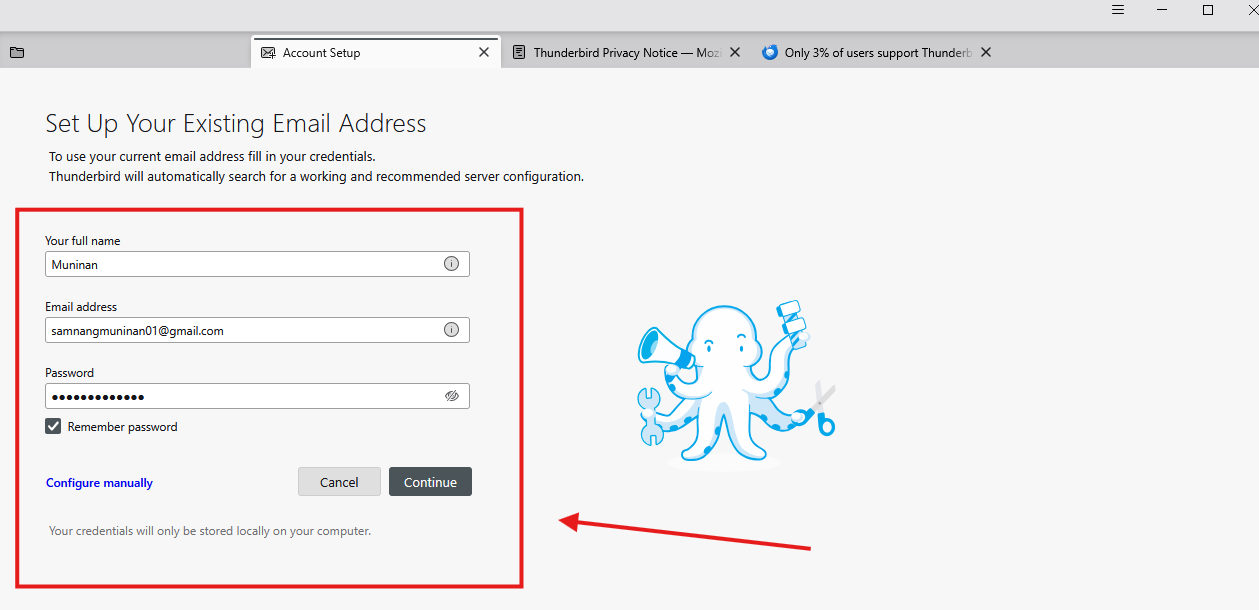Close the Thunderbird Privacy Notice tab
The height and width of the screenshot is (610, 1259).
(735, 53)
